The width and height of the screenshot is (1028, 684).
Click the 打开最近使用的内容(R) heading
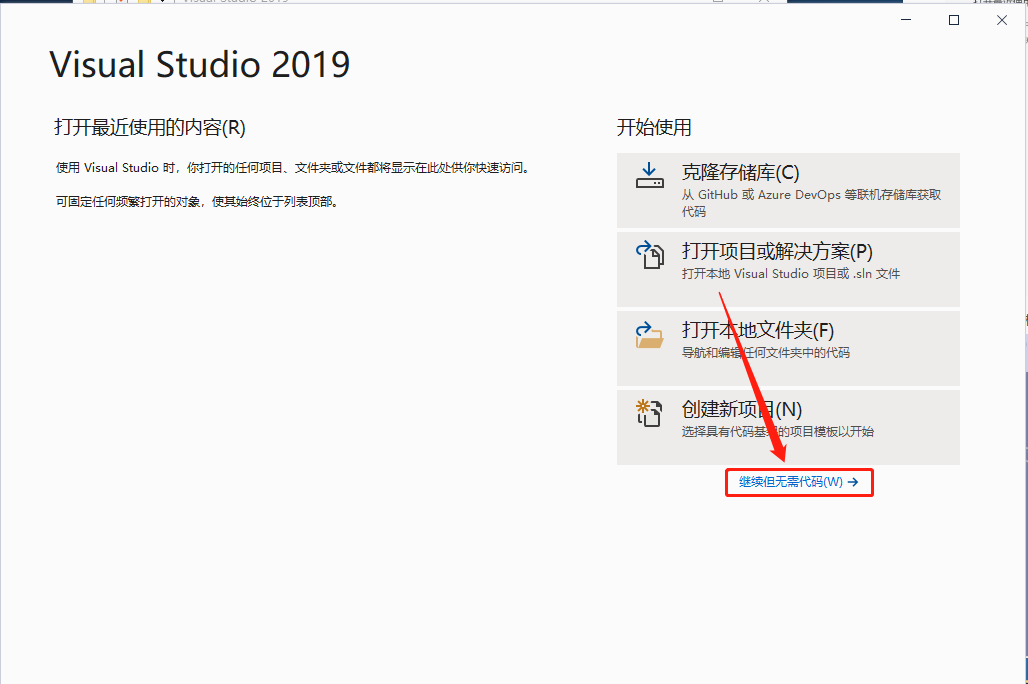149,127
